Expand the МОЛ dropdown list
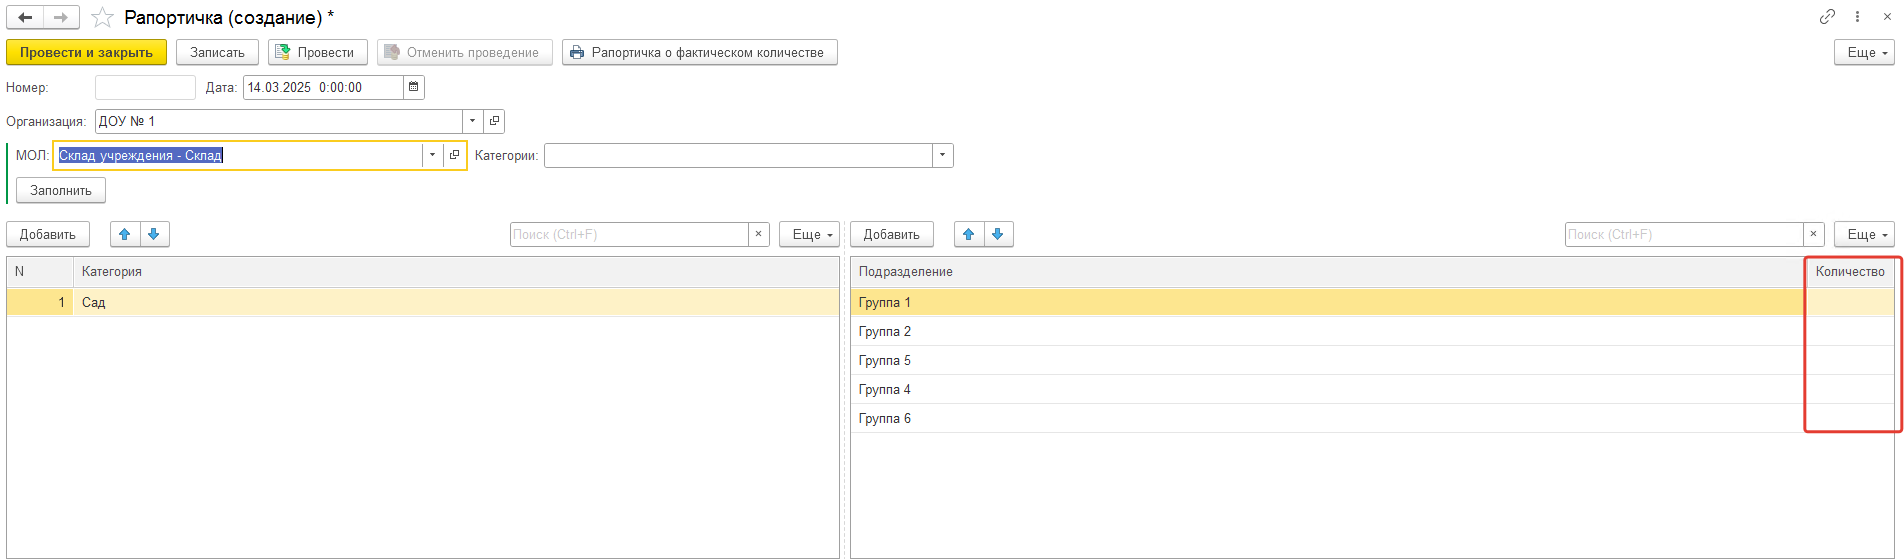Image resolution: width=1904 pixels, height=560 pixels. click(x=432, y=155)
